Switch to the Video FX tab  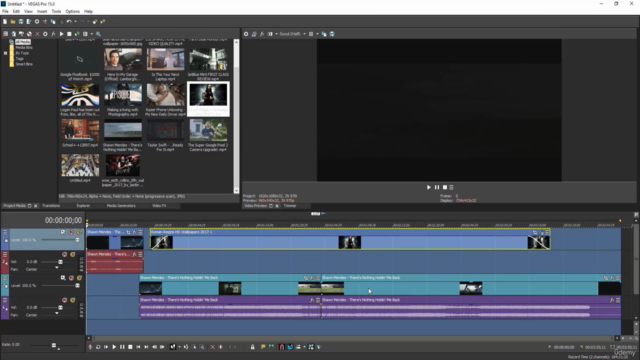tap(159, 206)
